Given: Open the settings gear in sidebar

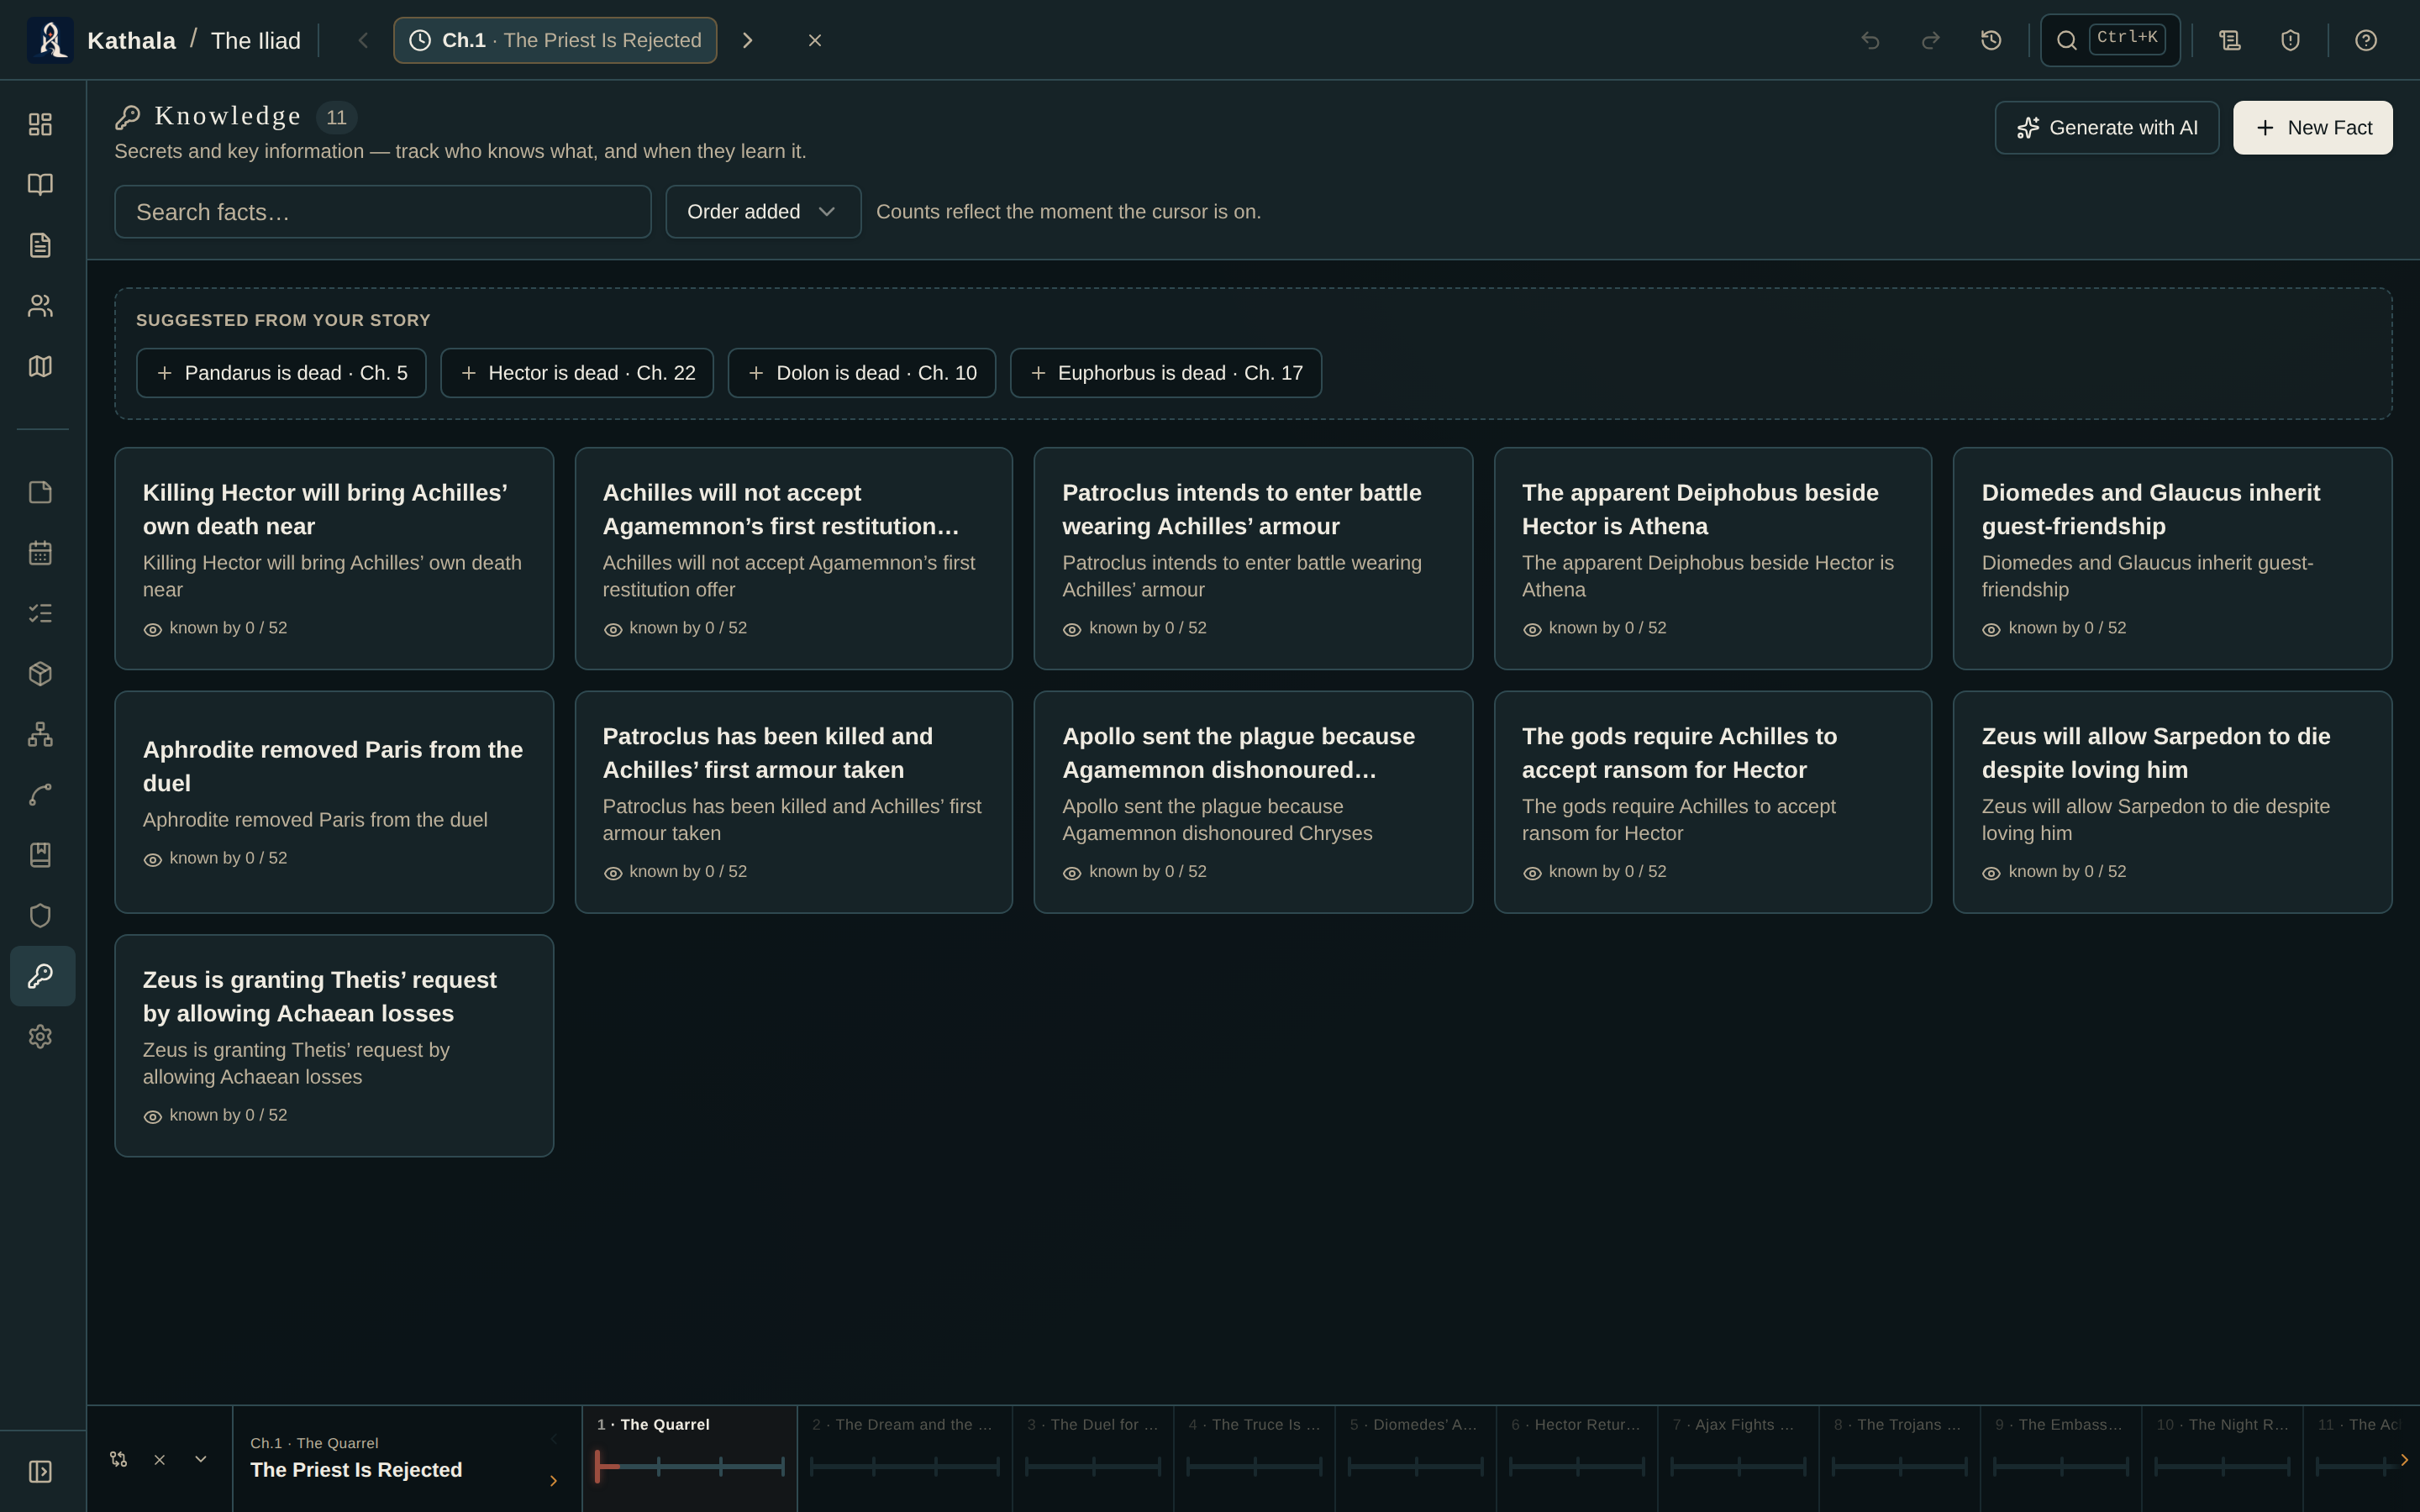Looking at the screenshot, I should [x=40, y=1037].
